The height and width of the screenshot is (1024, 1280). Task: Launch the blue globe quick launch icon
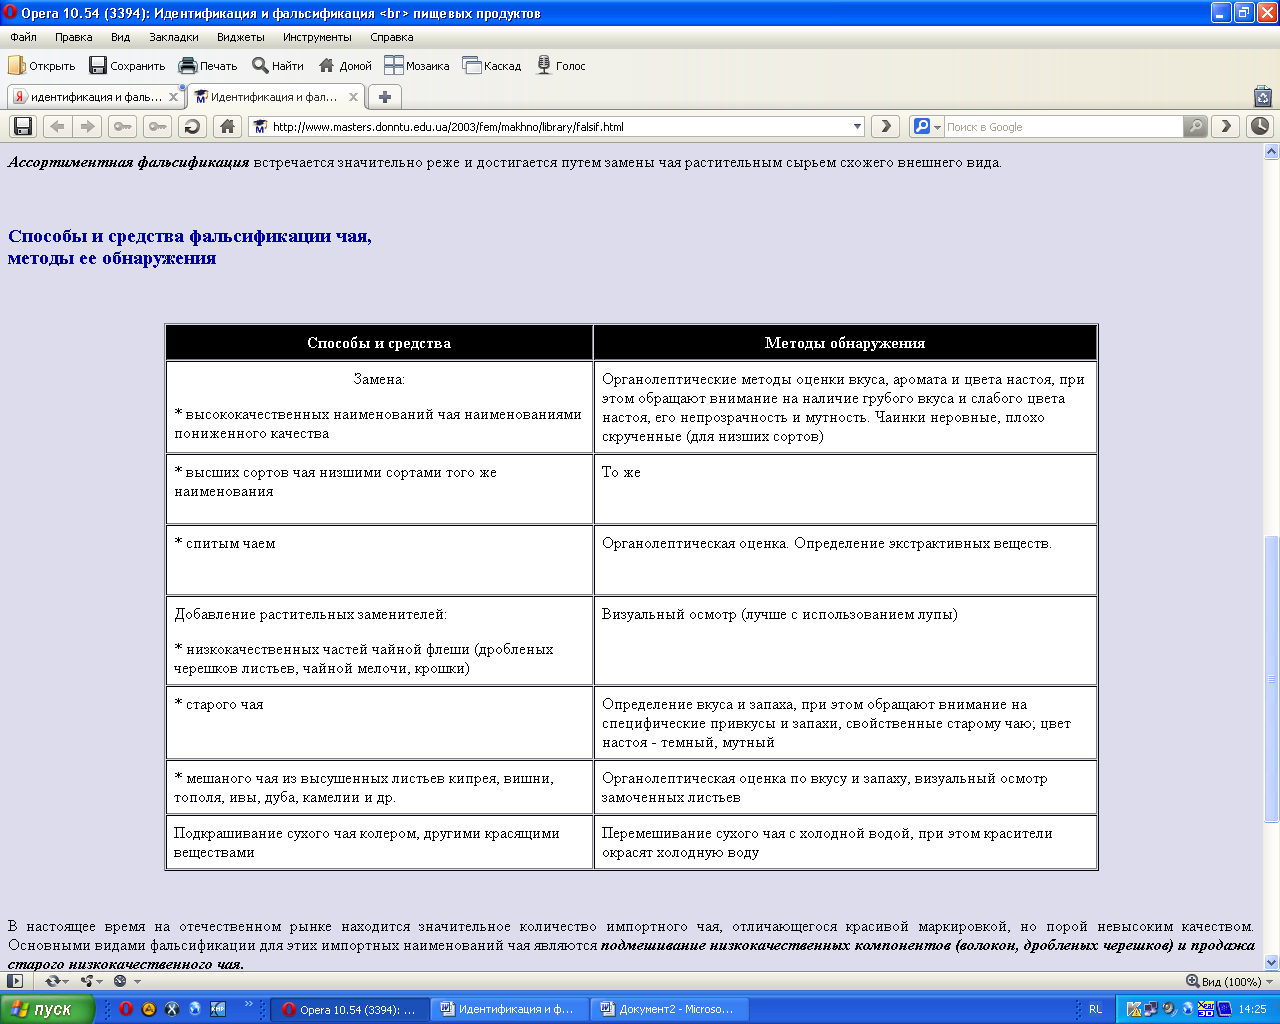coord(195,1009)
